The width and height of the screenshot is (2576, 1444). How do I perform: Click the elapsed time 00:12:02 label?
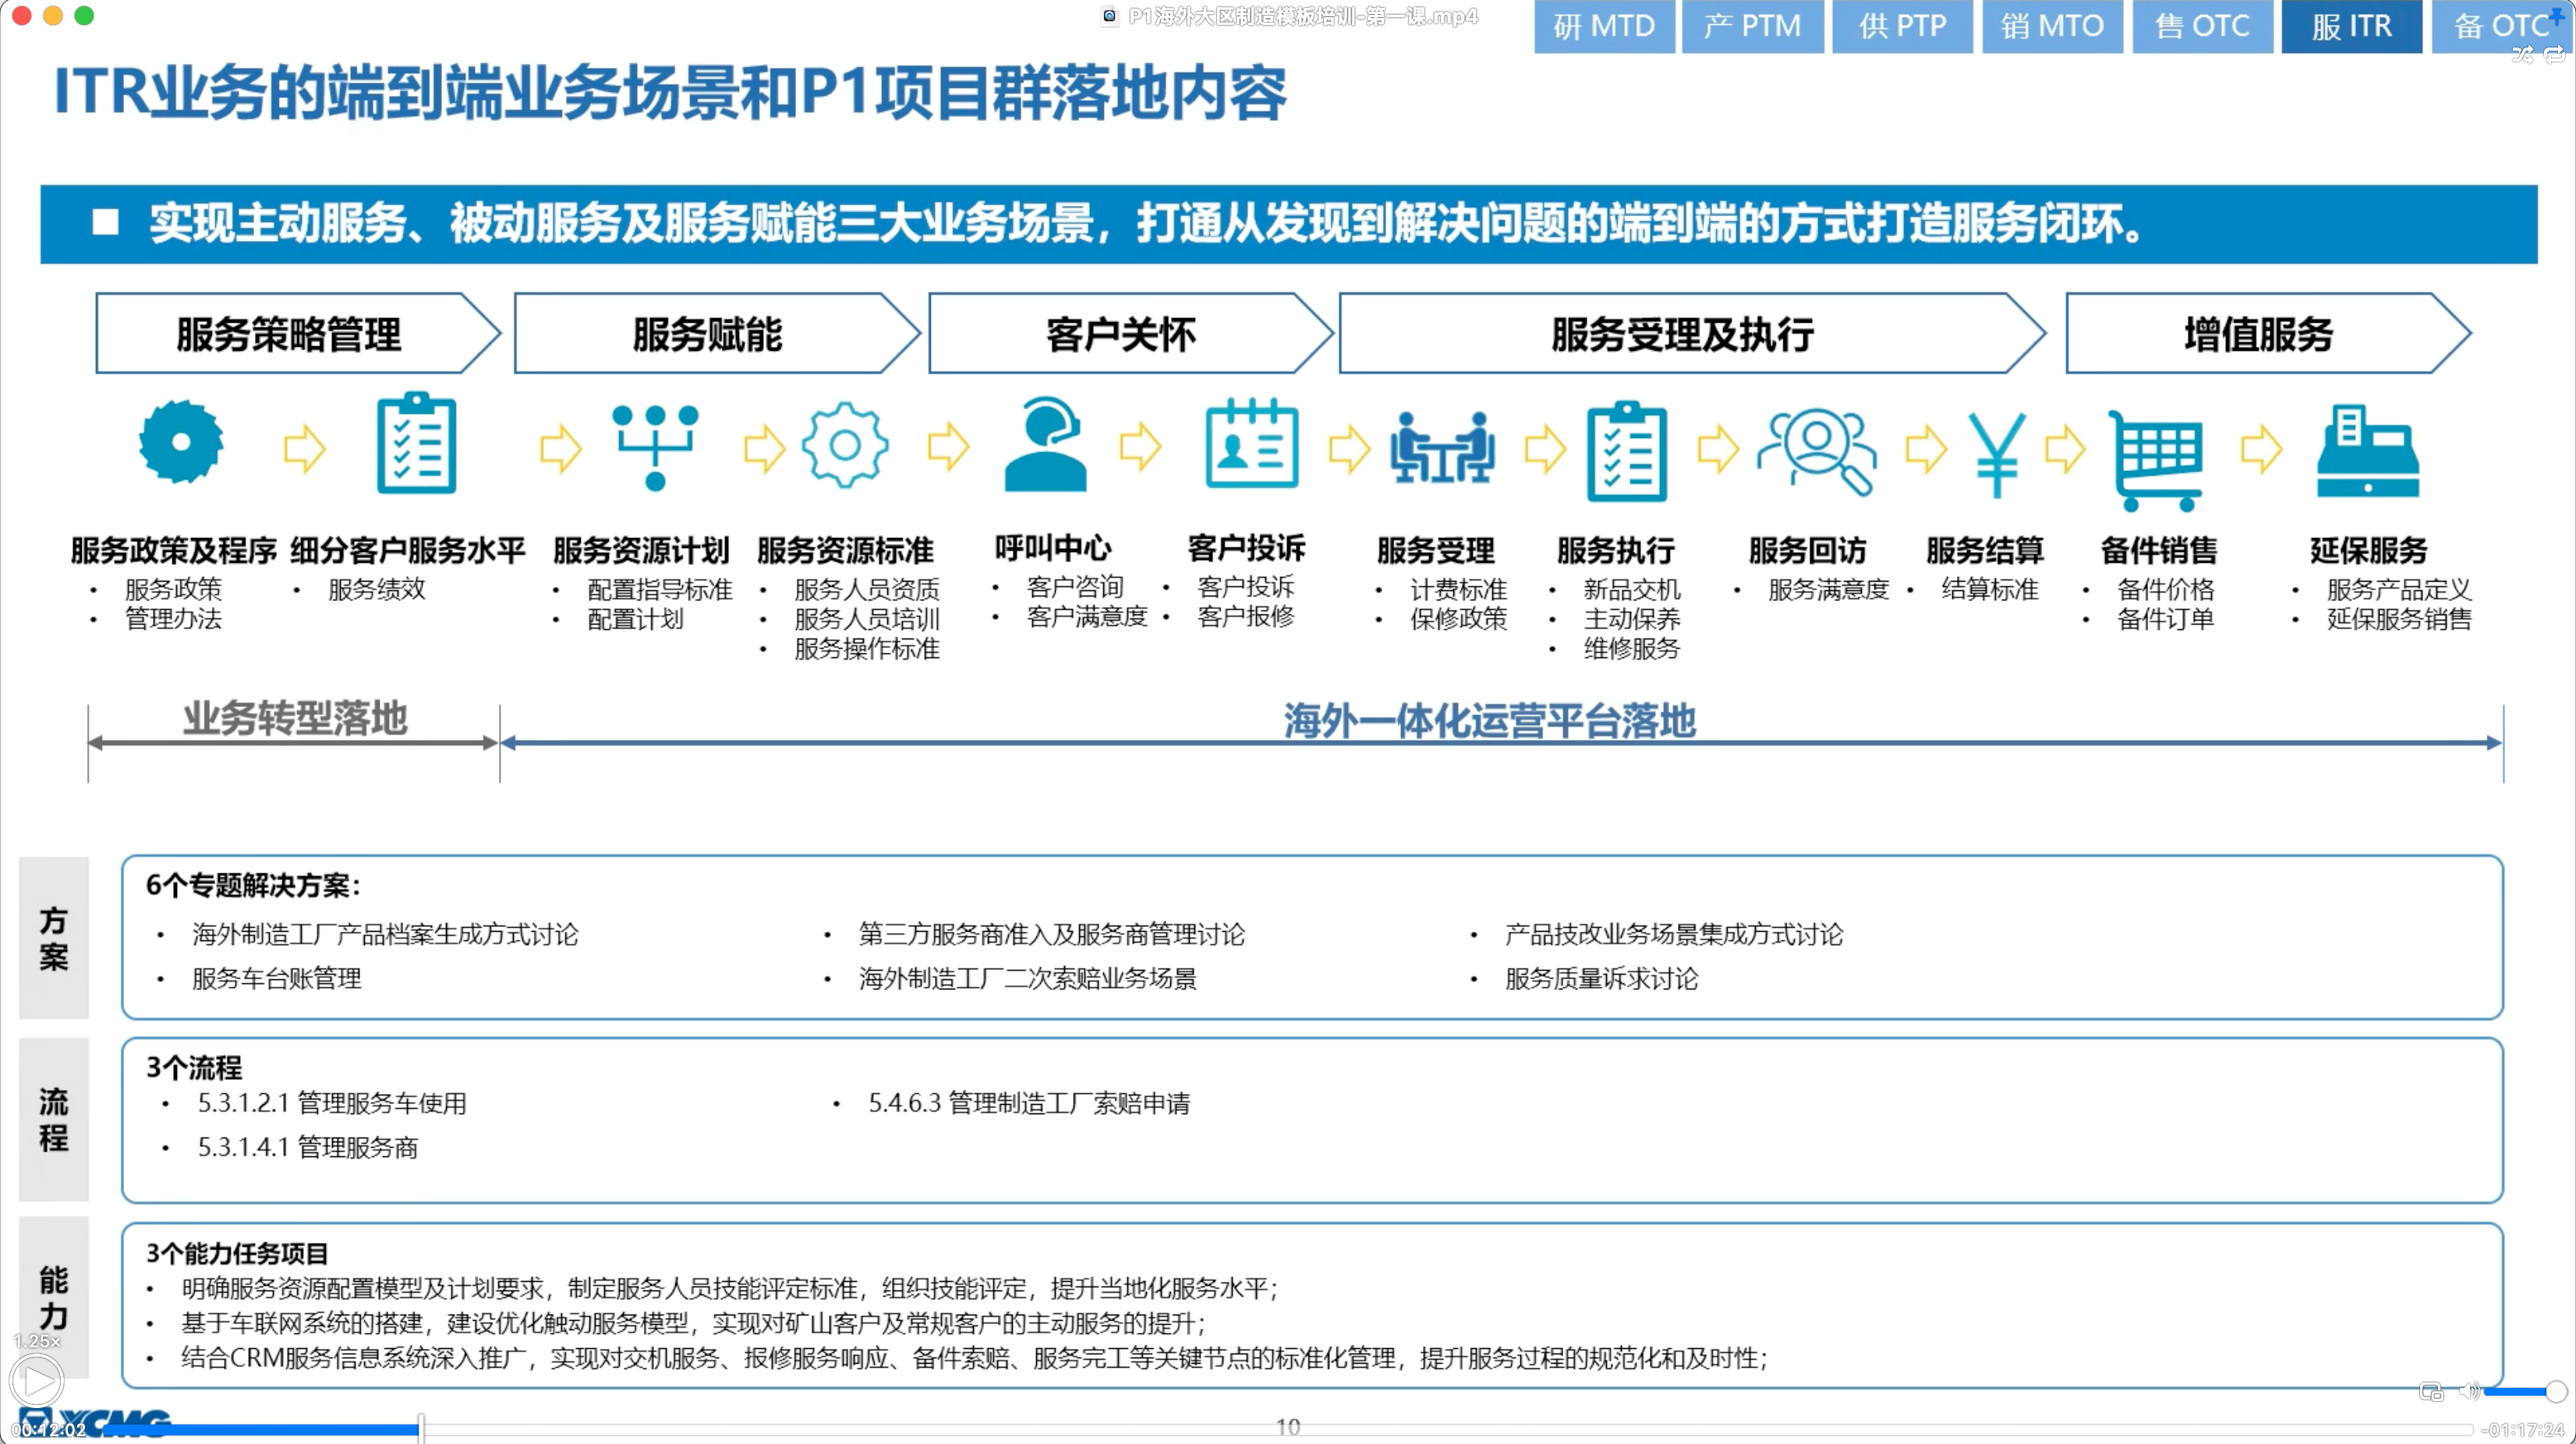tap(48, 1430)
